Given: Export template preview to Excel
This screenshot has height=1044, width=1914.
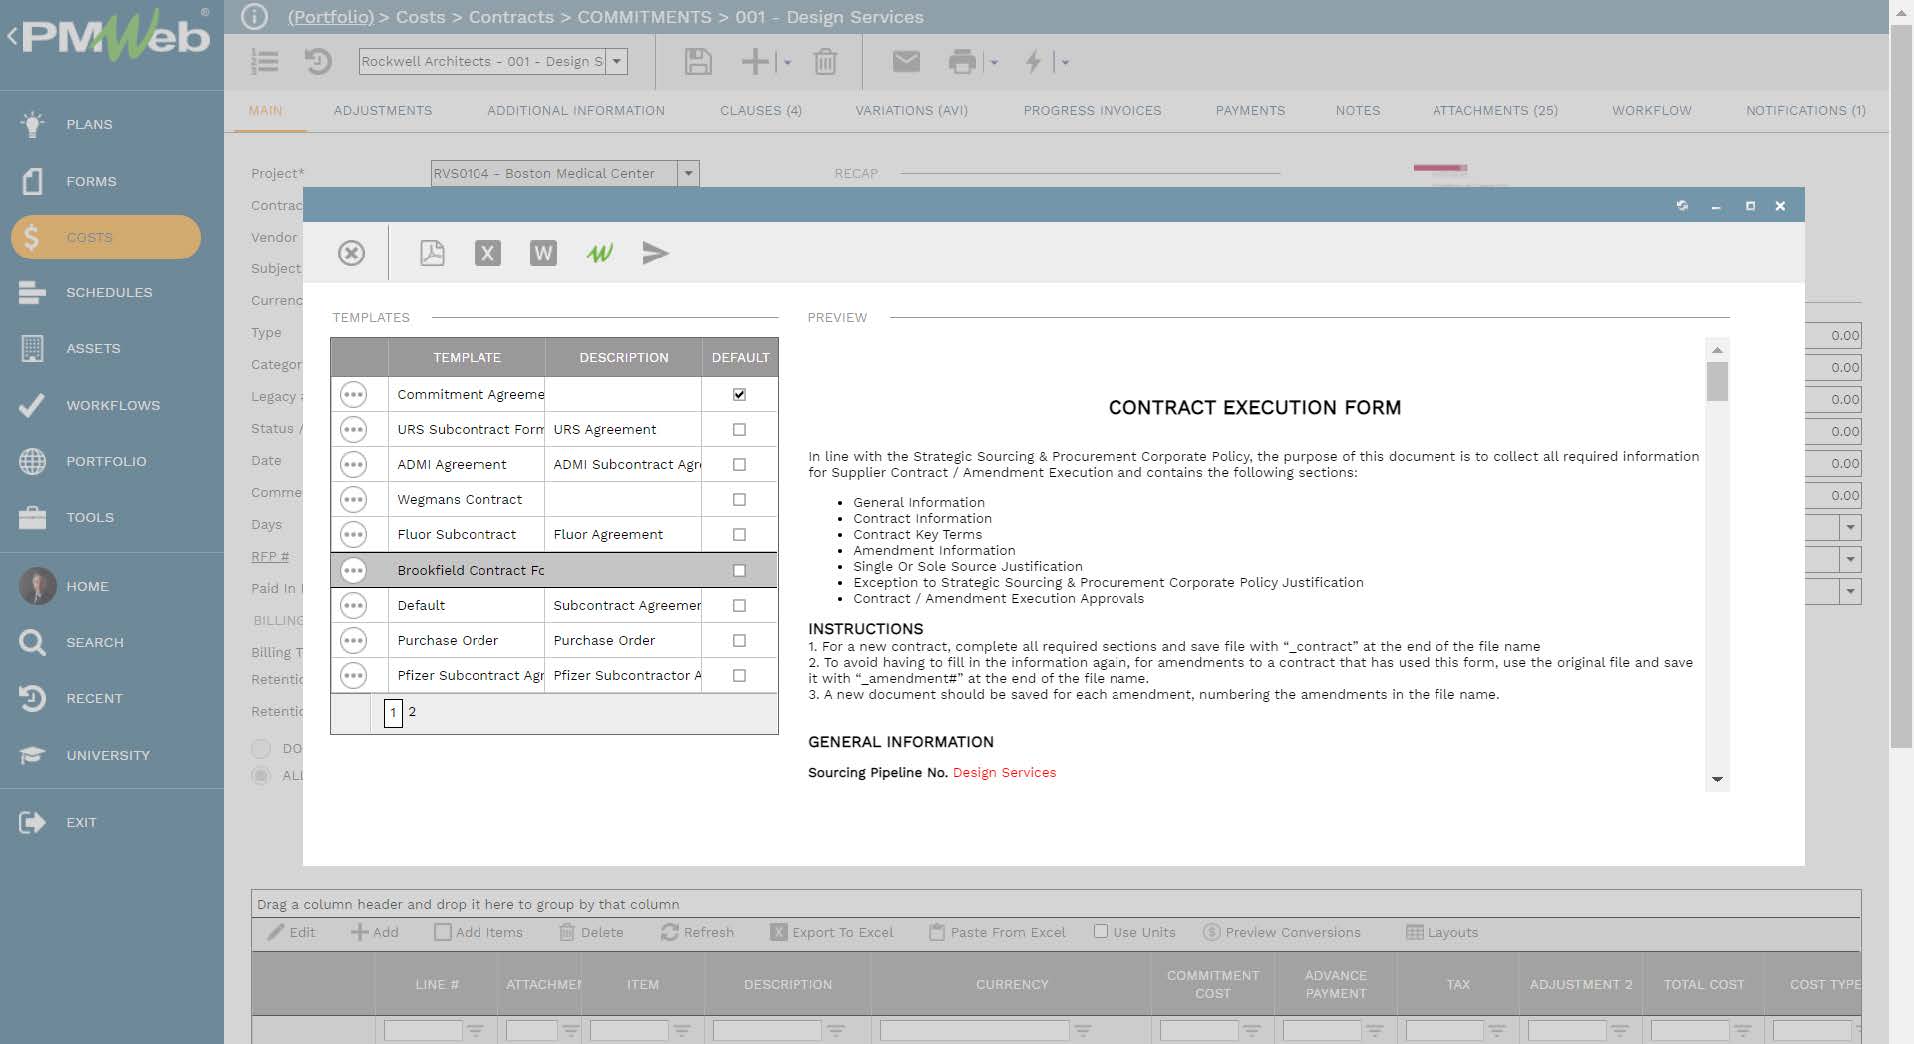Looking at the screenshot, I should [x=487, y=253].
